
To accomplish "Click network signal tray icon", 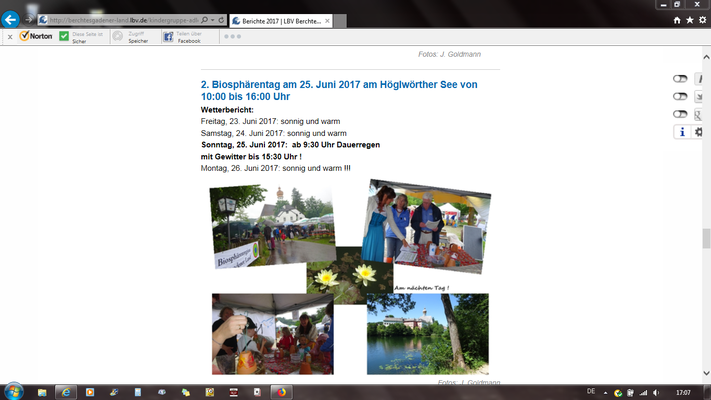I will [643, 393].
